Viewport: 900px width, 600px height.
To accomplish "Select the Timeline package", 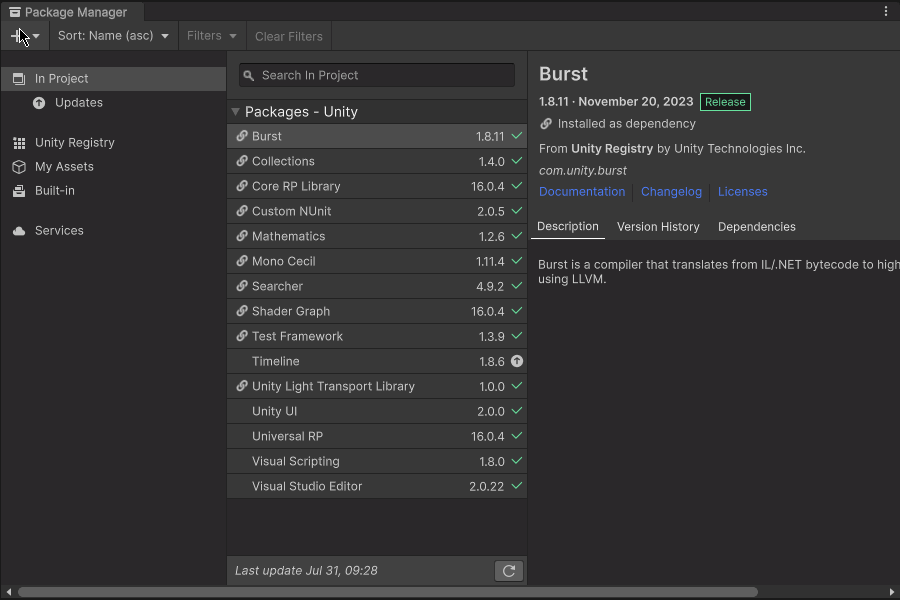I will (377, 361).
